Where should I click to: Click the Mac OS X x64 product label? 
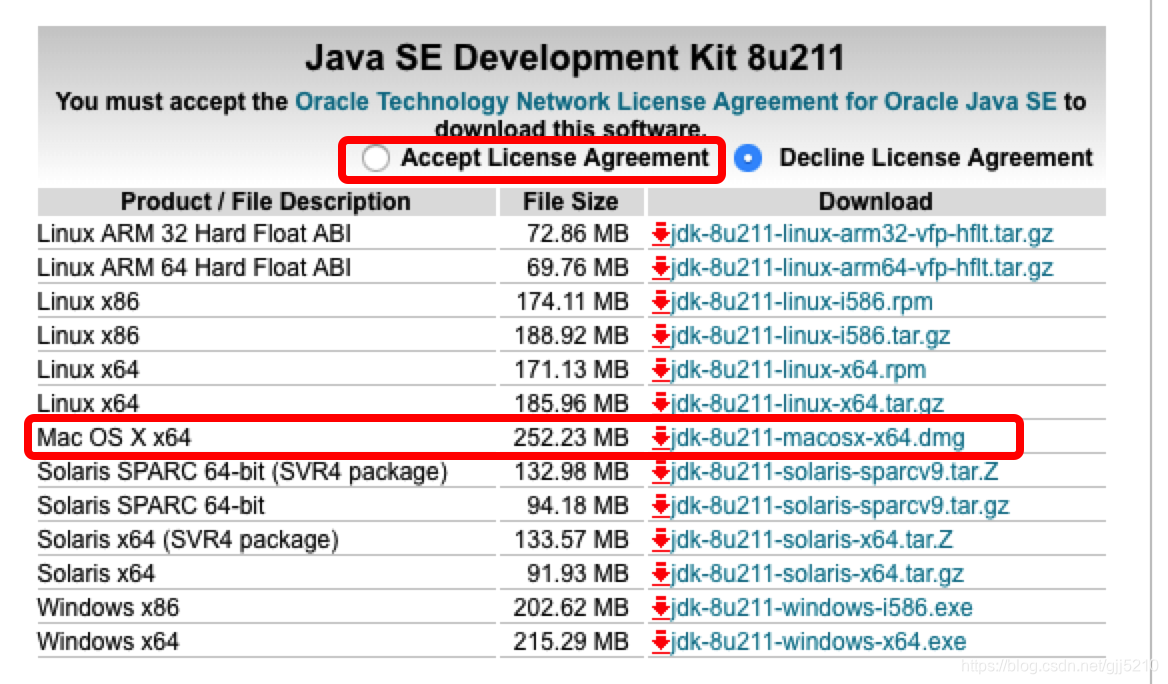[x=114, y=437]
